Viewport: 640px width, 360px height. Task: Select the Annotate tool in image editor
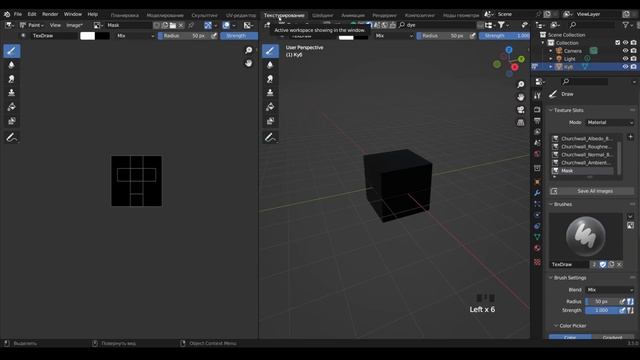11,138
